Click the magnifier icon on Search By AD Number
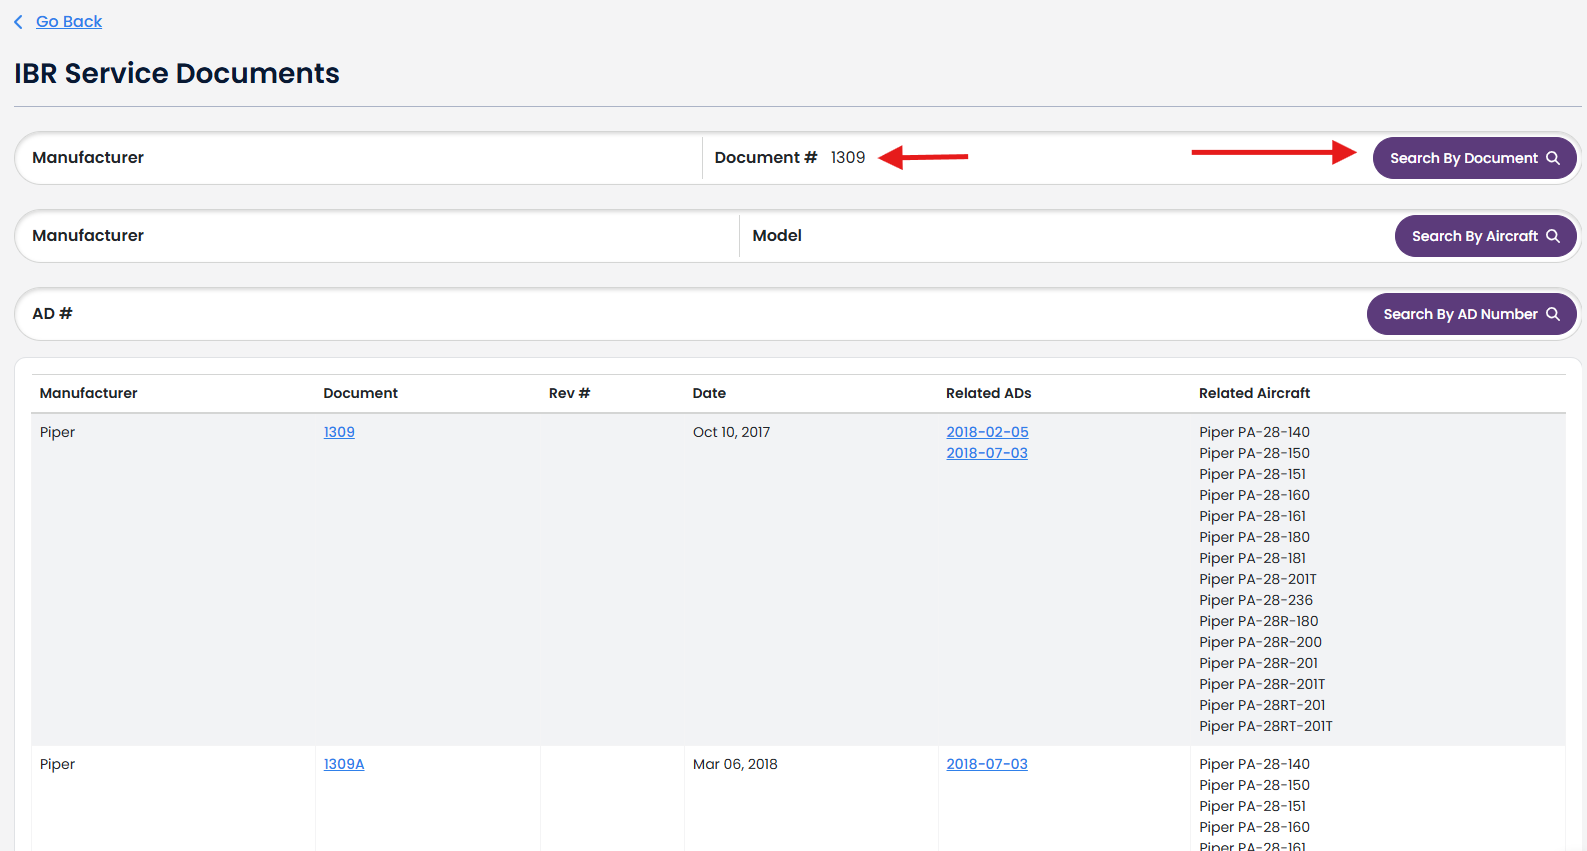1587x851 pixels. click(1553, 314)
